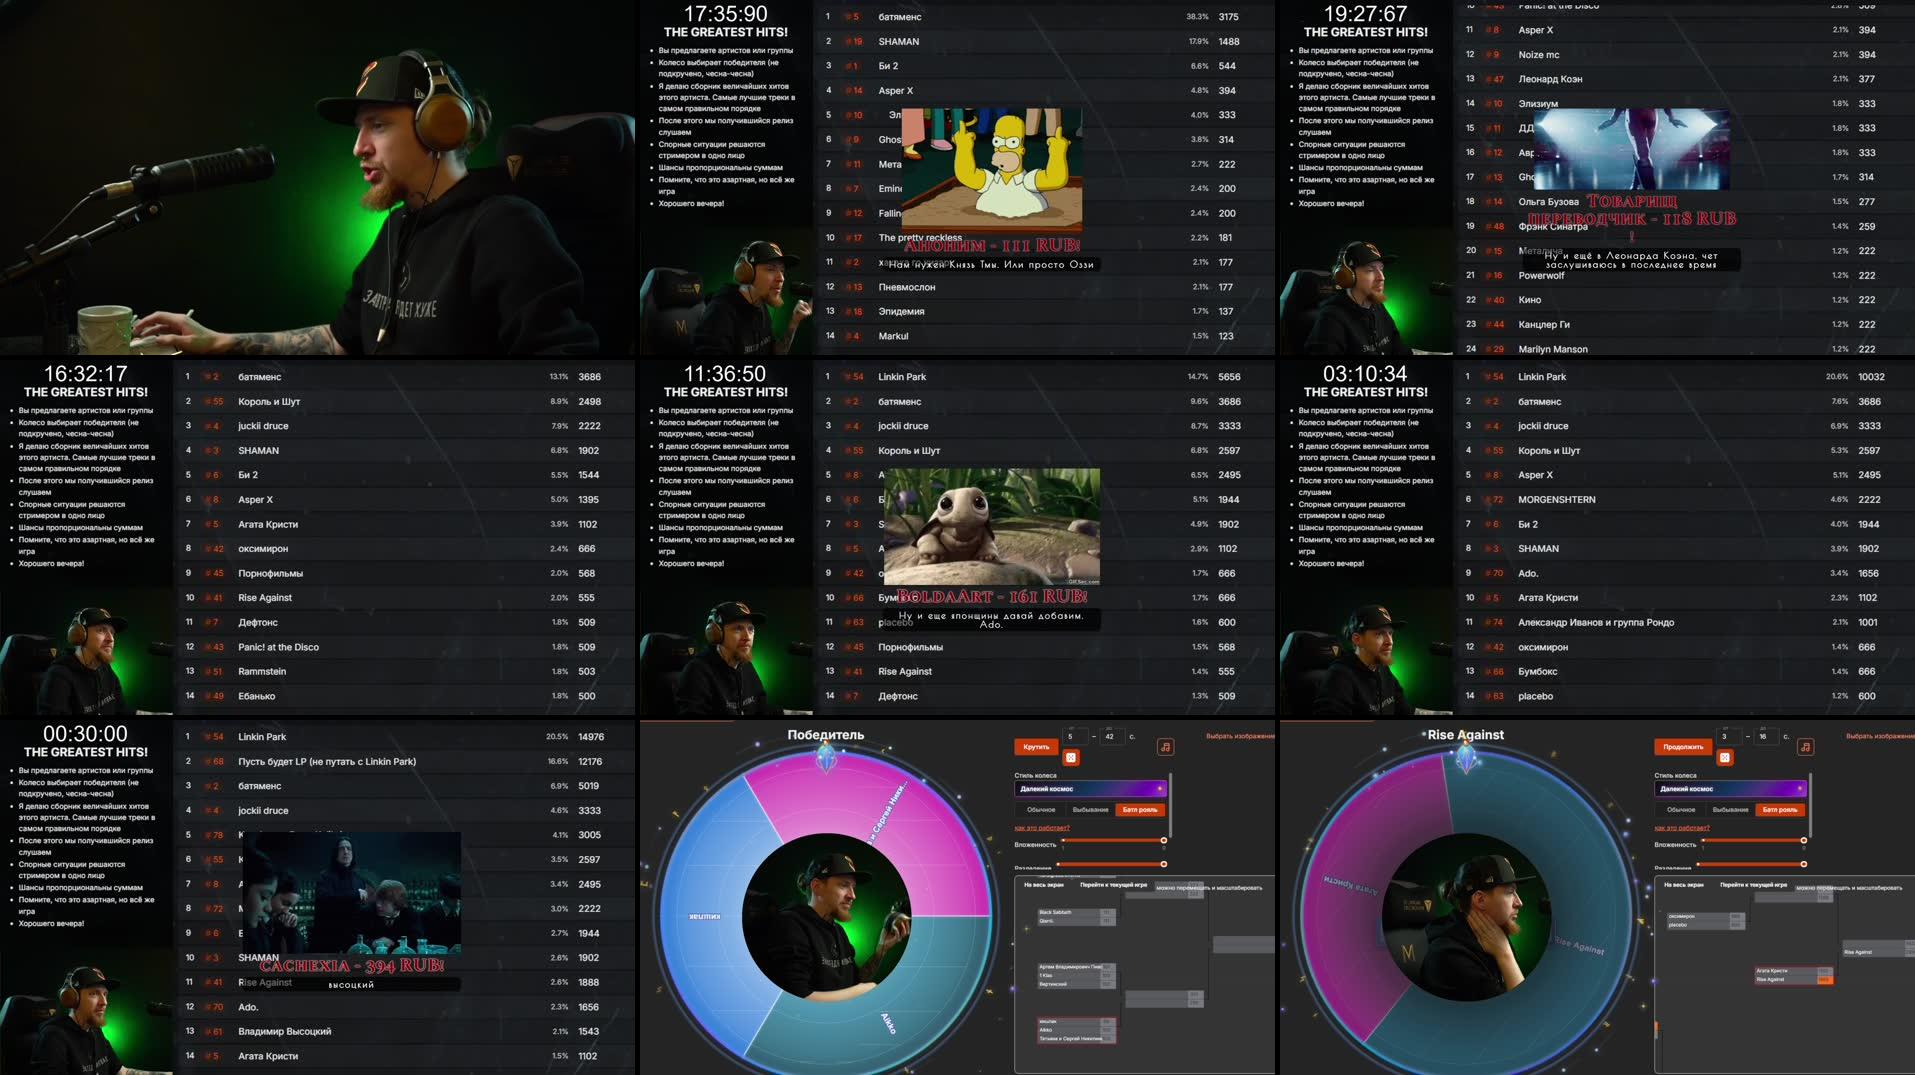
Task: Open the wheel style selector in Rise Against panel
Action: tap(1730, 789)
